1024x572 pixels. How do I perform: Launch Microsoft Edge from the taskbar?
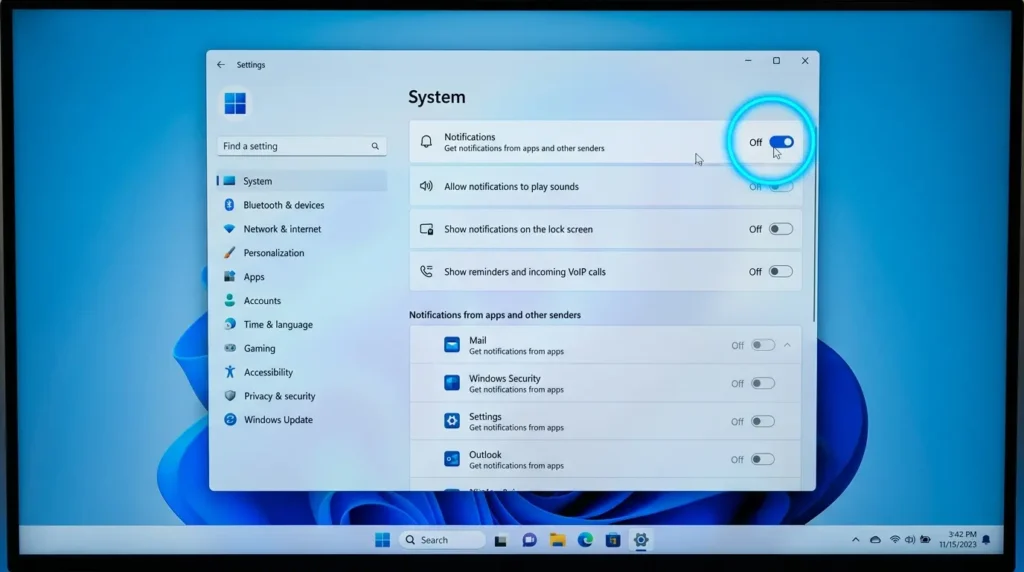tap(585, 540)
